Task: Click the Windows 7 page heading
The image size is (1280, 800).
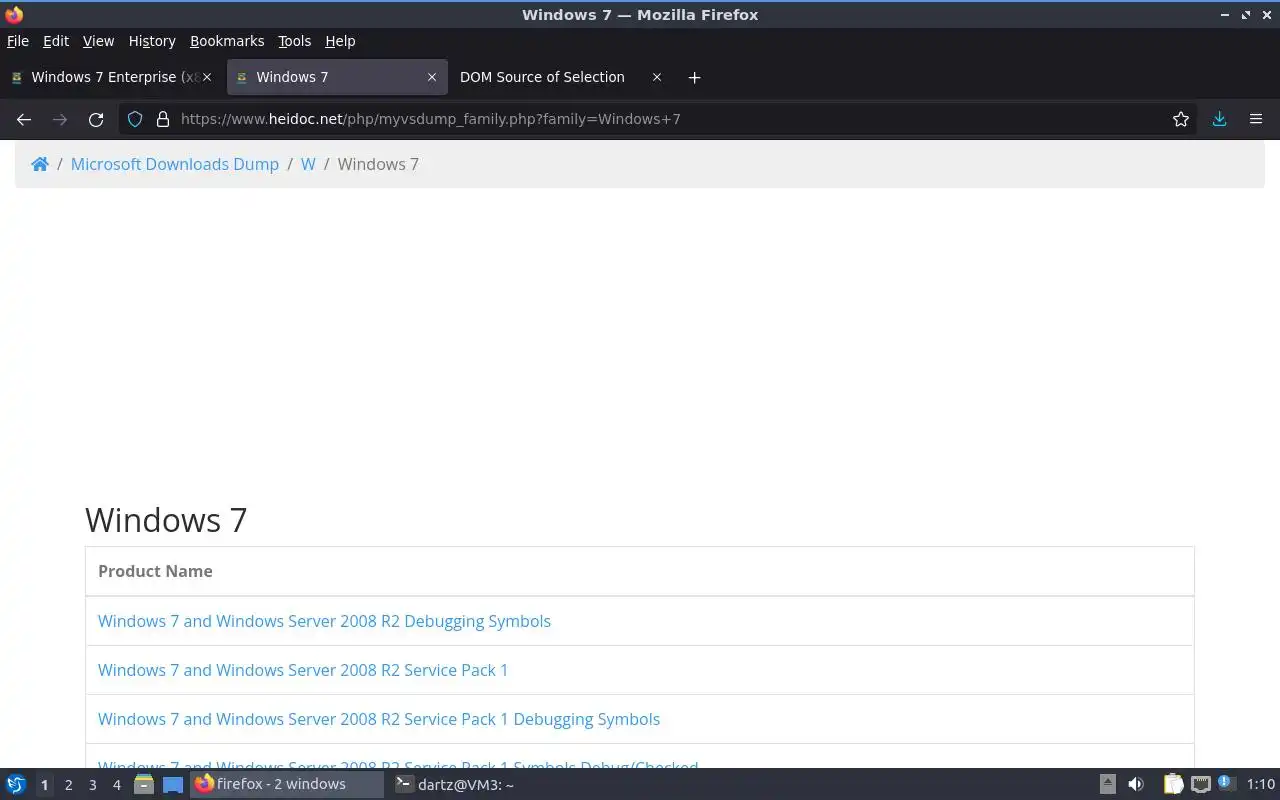Action: (166, 520)
